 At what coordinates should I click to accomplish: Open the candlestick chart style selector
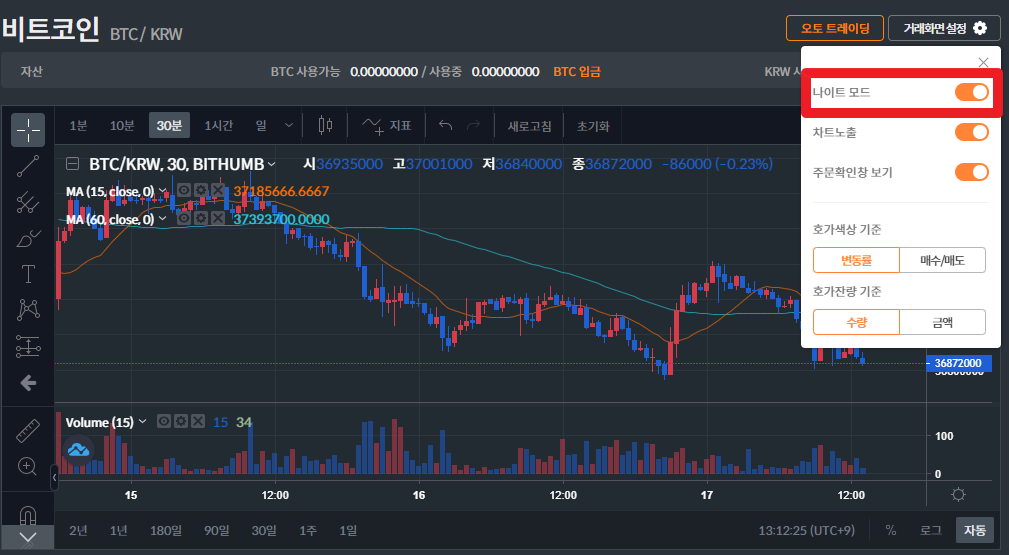point(326,125)
